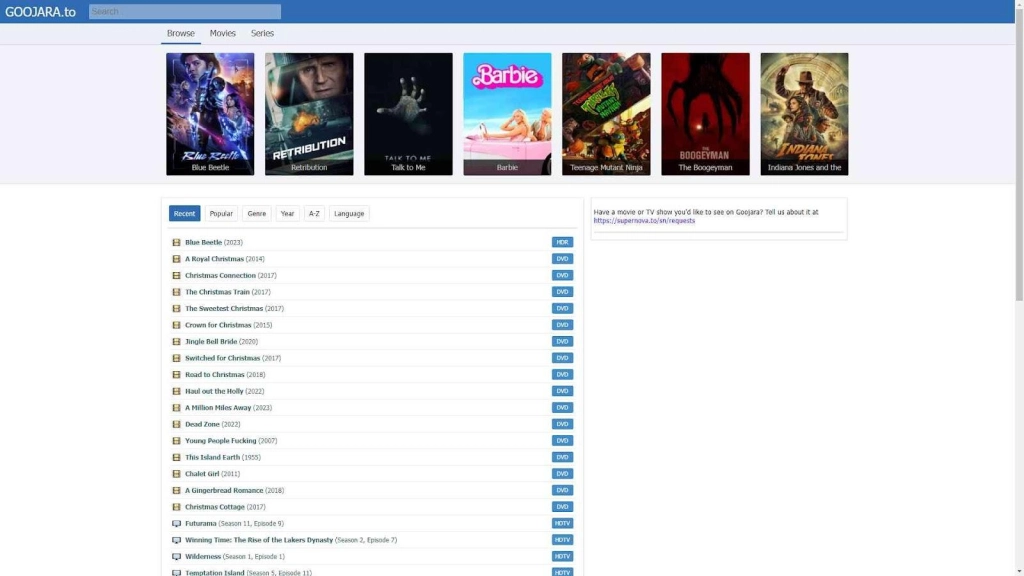This screenshot has width=1024, height=576.
Task: Toggle the Popular filter
Action: click(x=221, y=213)
